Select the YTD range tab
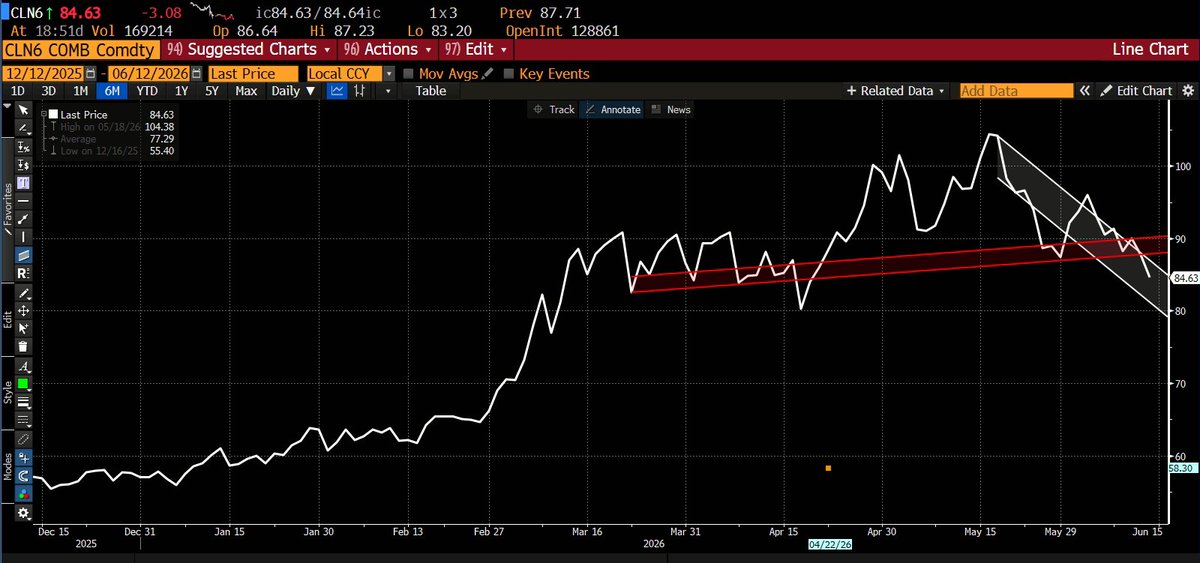 click(146, 90)
